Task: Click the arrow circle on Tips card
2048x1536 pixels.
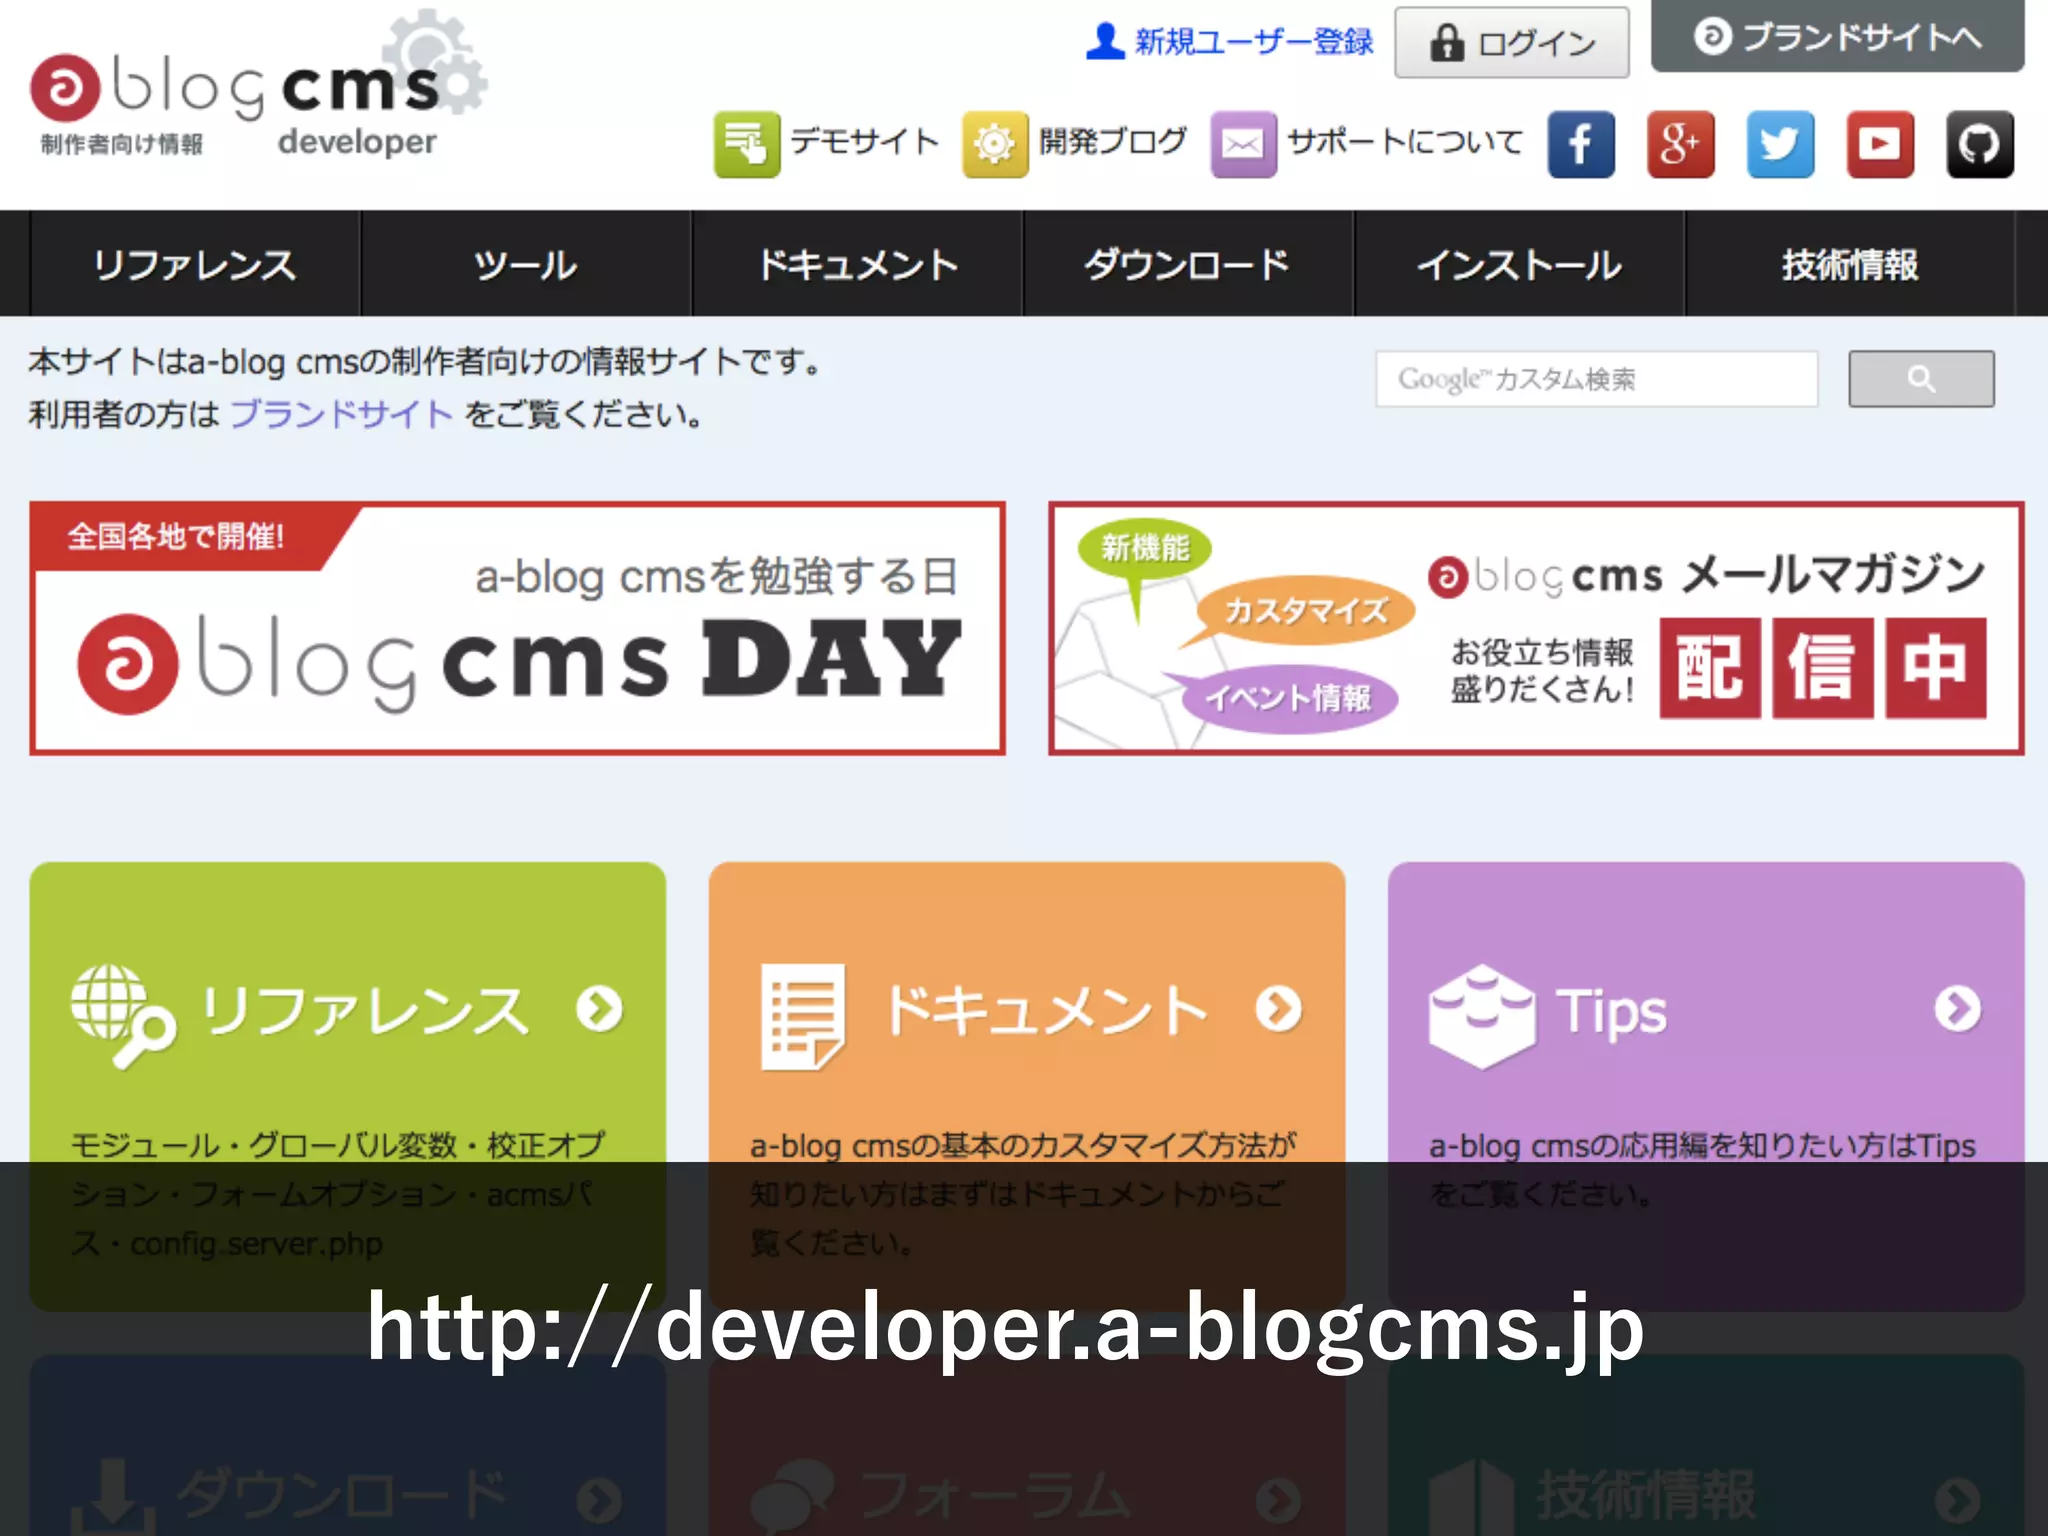Action: (x=1958, y=1009)
